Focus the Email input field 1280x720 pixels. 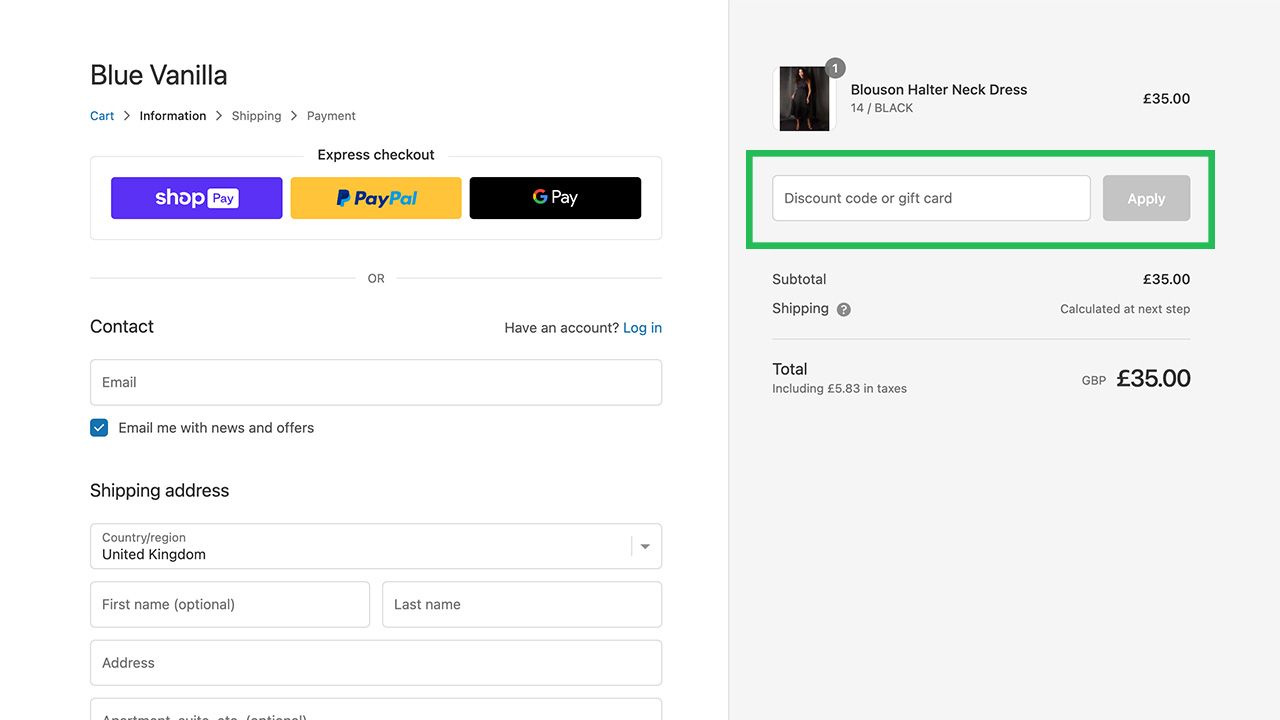click(376, 382)
